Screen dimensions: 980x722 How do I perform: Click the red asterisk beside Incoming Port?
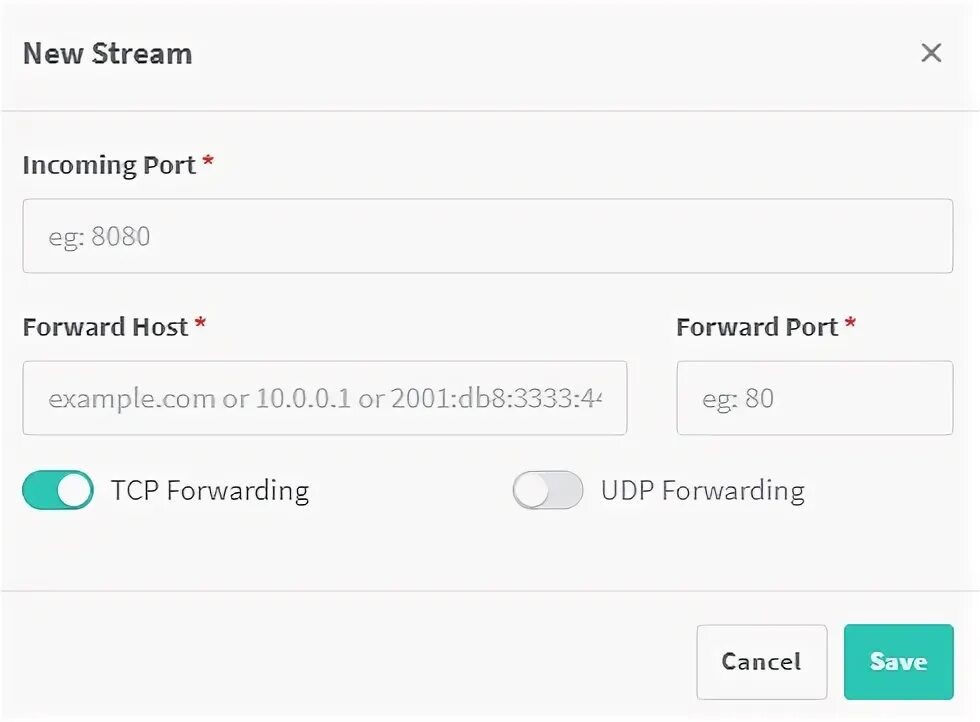pos(208,163)
